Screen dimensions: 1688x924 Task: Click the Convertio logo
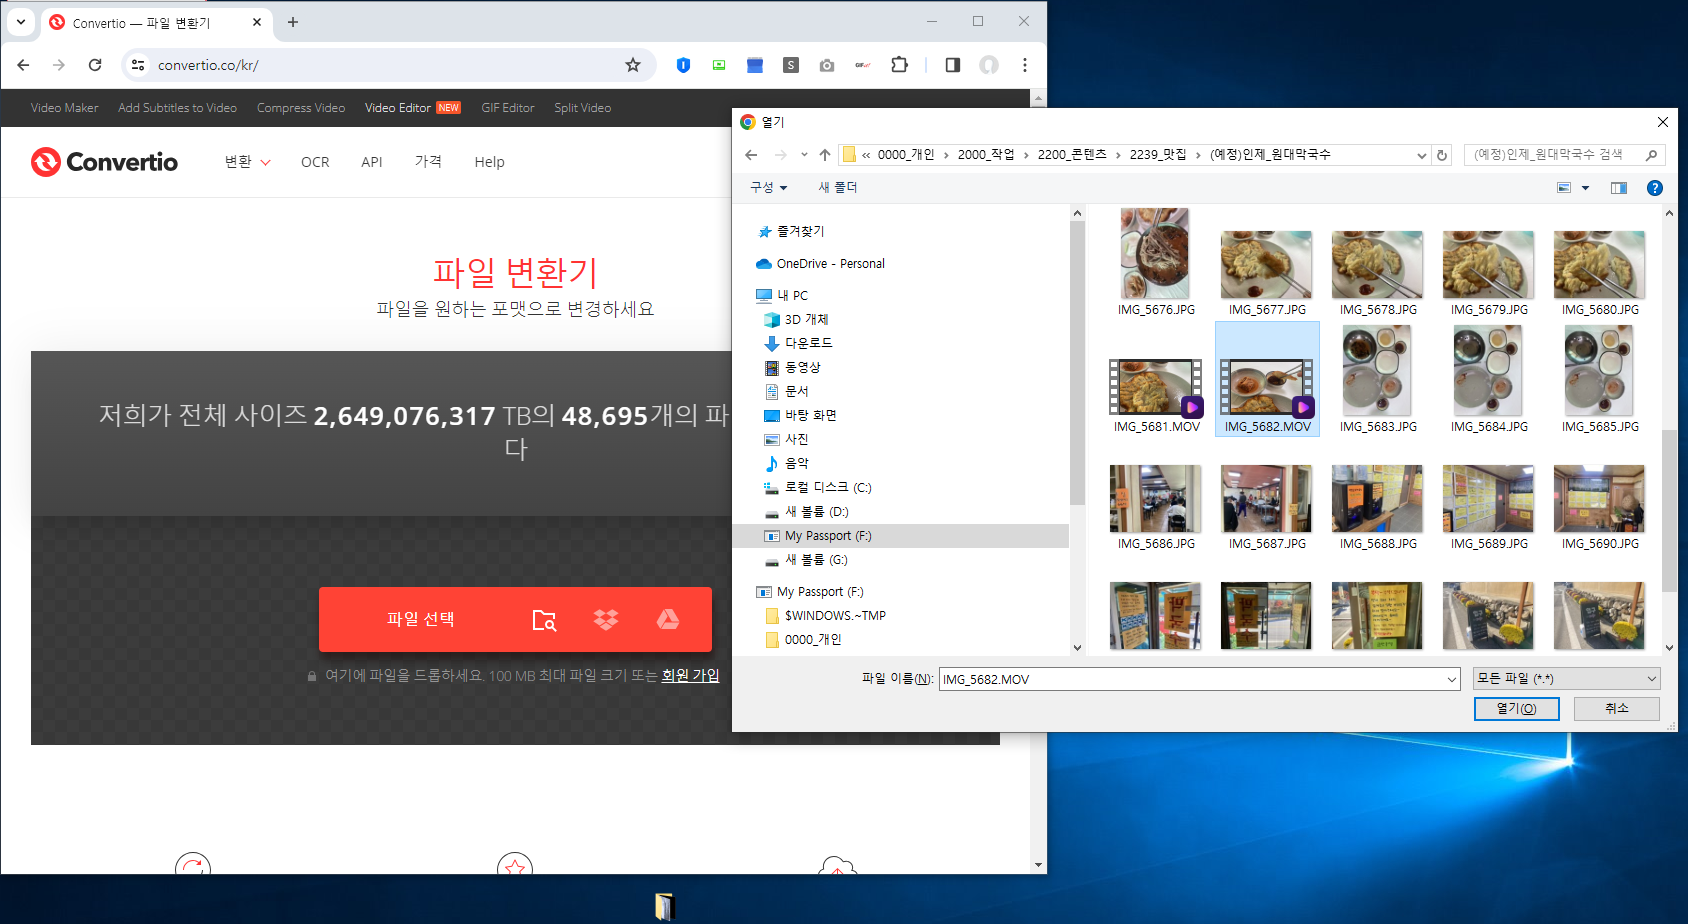coord(104,162)
